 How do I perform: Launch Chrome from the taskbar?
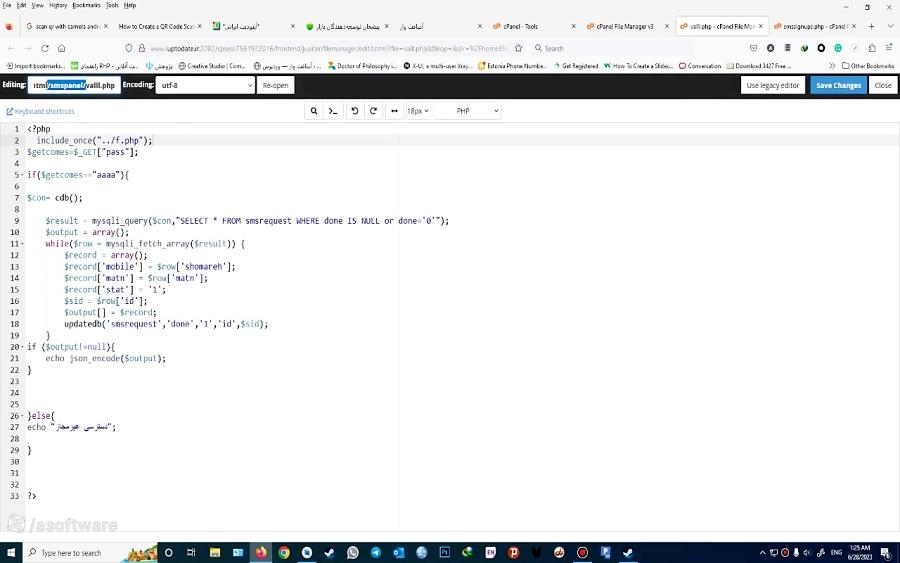284,552
